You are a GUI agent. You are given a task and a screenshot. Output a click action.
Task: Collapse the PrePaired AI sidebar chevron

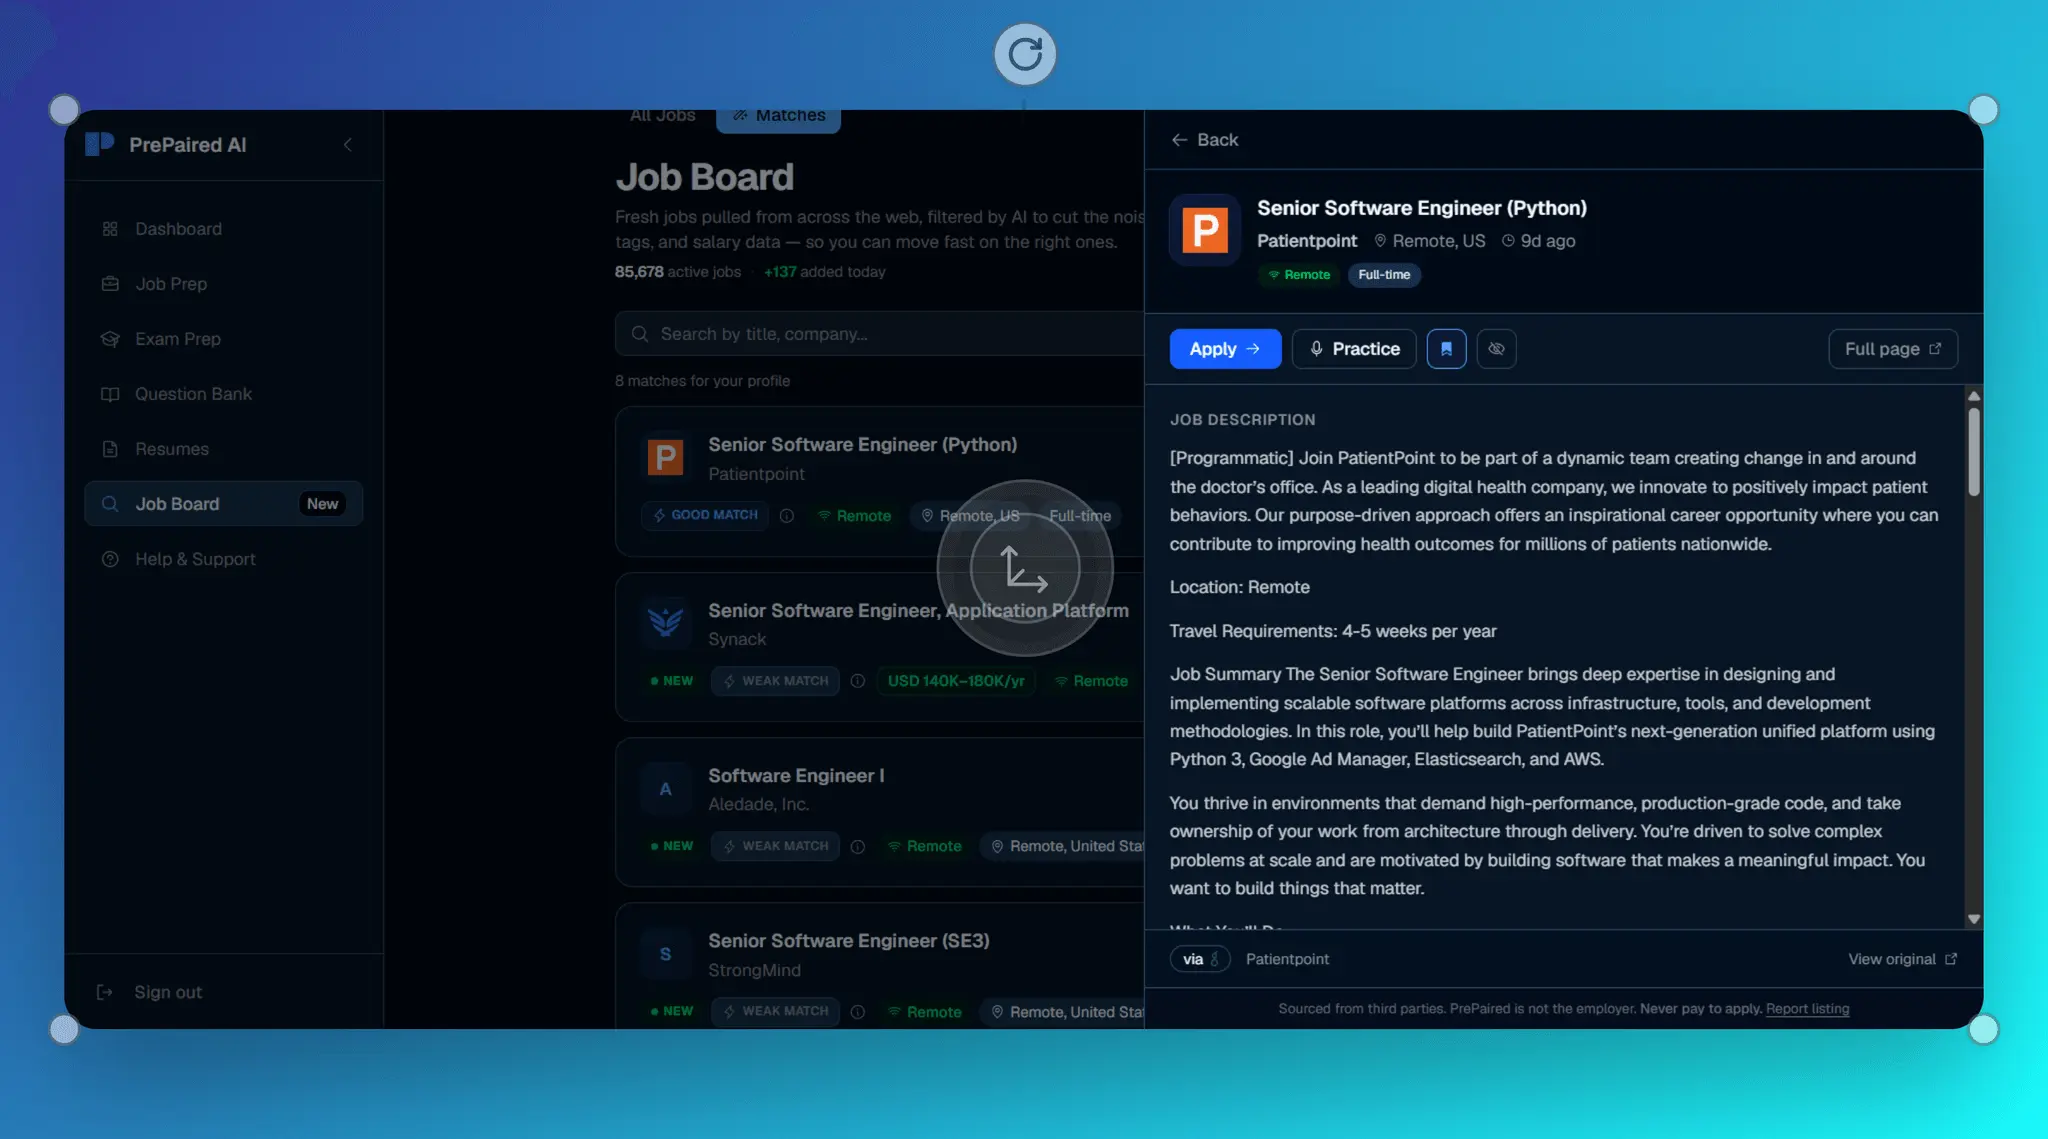tap(348, 145)
